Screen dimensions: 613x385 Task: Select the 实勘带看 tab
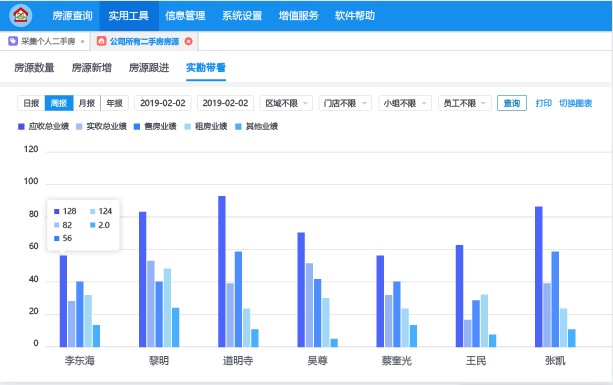pos(206,68)
